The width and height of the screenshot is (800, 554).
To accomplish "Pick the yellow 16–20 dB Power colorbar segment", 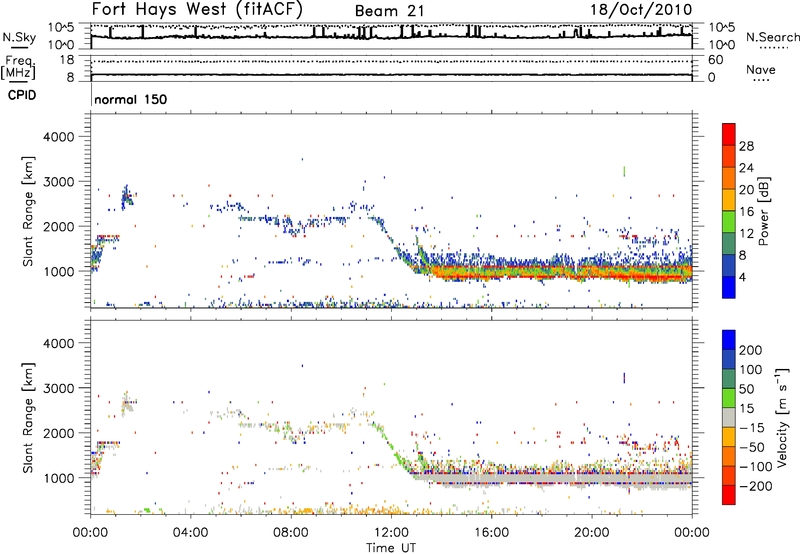I will (x=729, y=200).
